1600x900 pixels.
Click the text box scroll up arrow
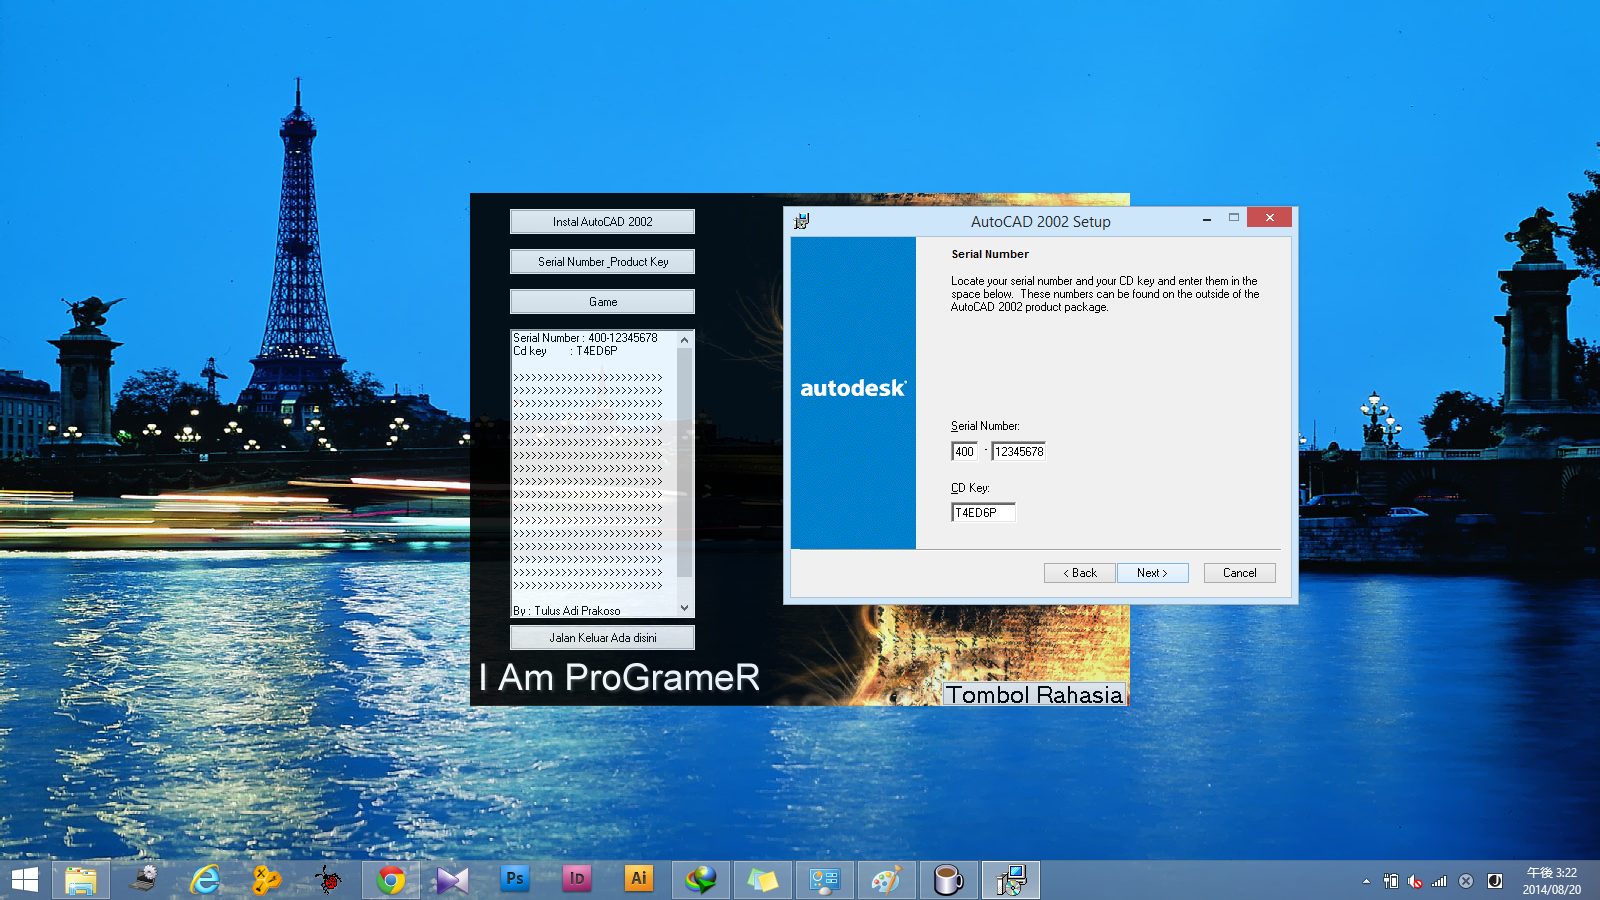point(685,340)
